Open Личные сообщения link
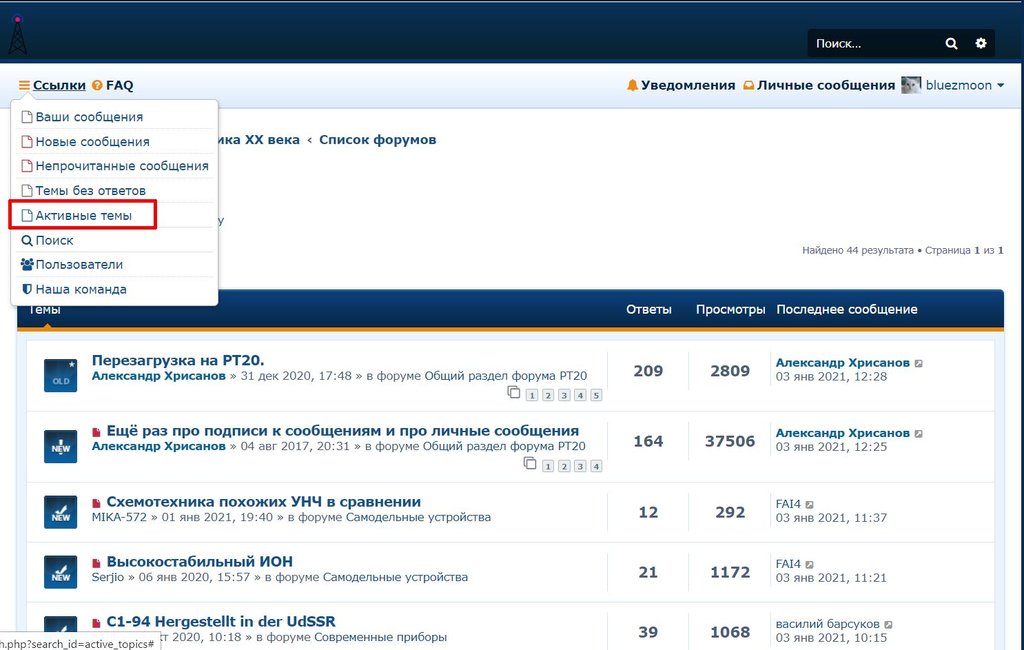This screenshot has height=650, width=1024. [x=825, y=85]
